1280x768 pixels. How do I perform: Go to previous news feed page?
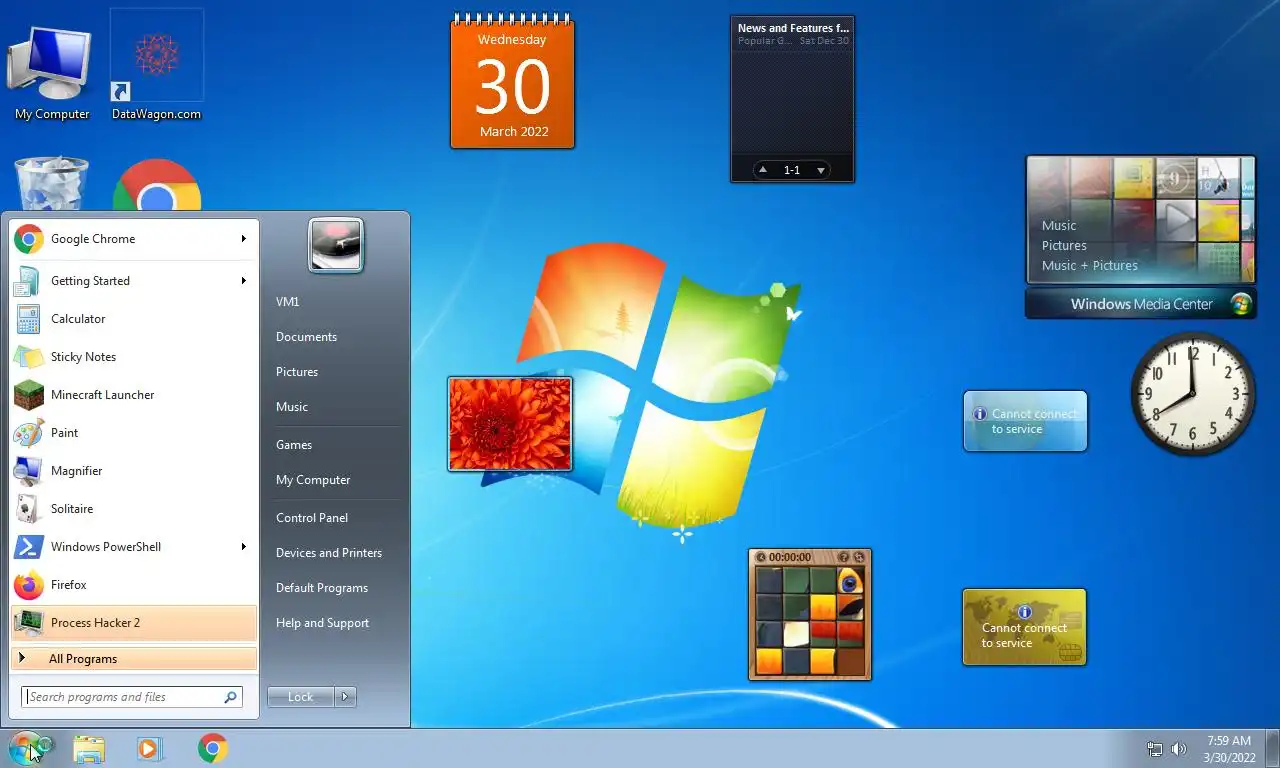(763, 170)
